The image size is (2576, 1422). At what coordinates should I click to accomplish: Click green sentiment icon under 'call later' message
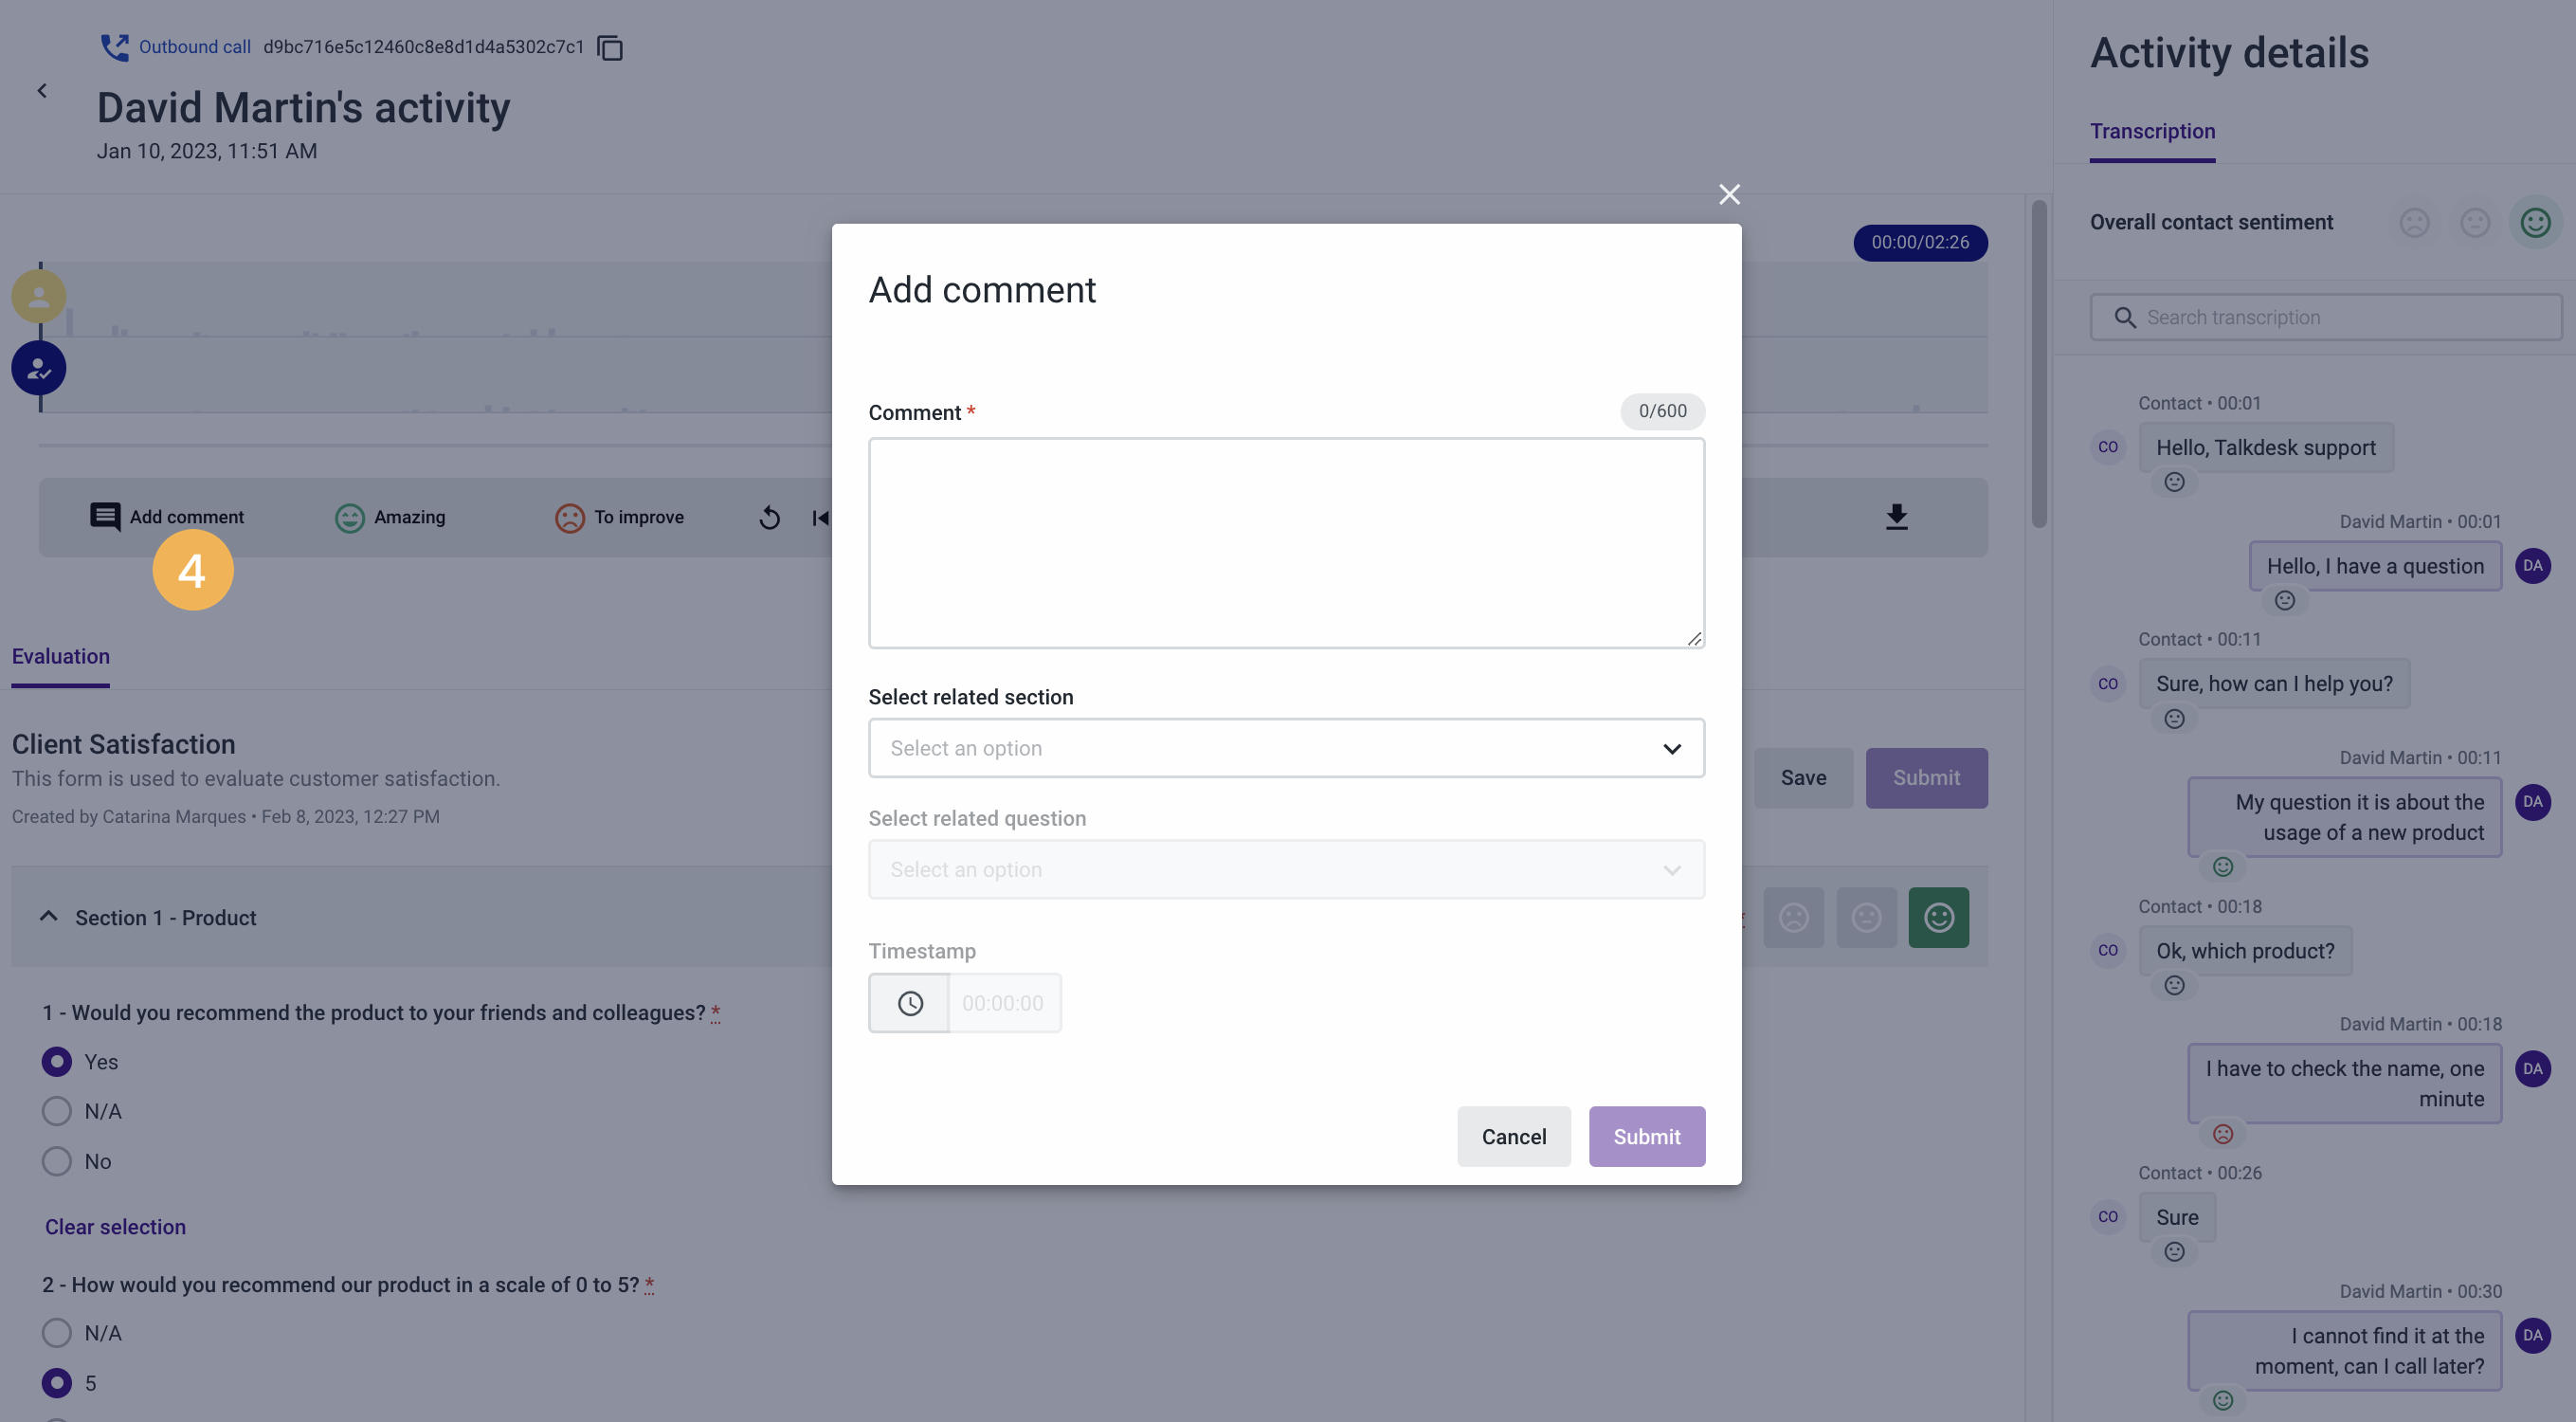click(2222, 1400)
